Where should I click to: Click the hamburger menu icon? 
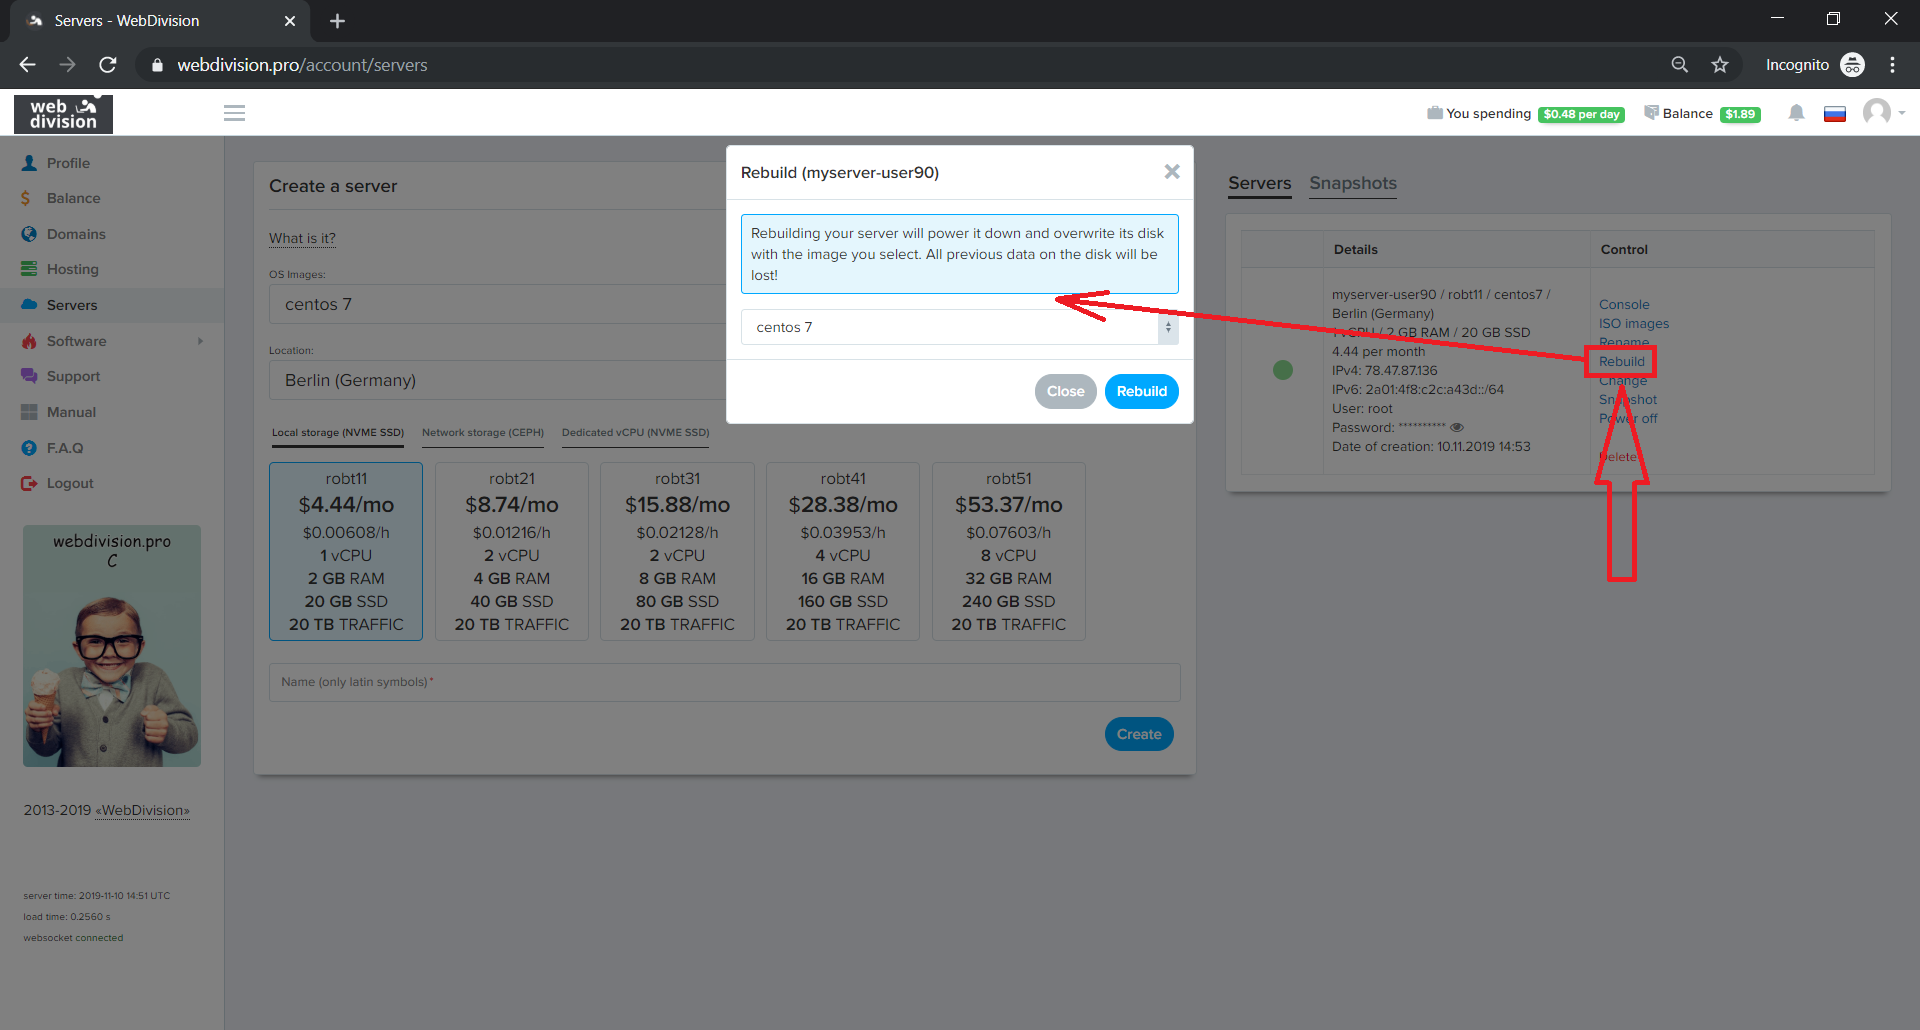coord(234,113)
